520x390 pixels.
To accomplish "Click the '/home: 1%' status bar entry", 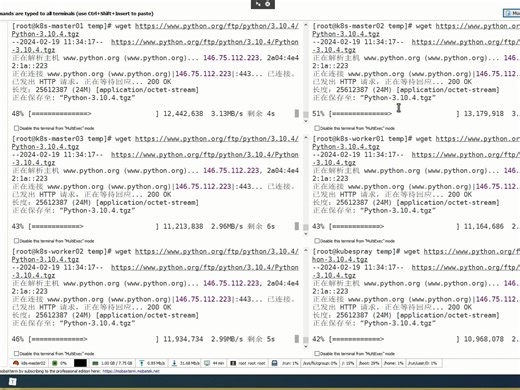I will click(393, 363).
